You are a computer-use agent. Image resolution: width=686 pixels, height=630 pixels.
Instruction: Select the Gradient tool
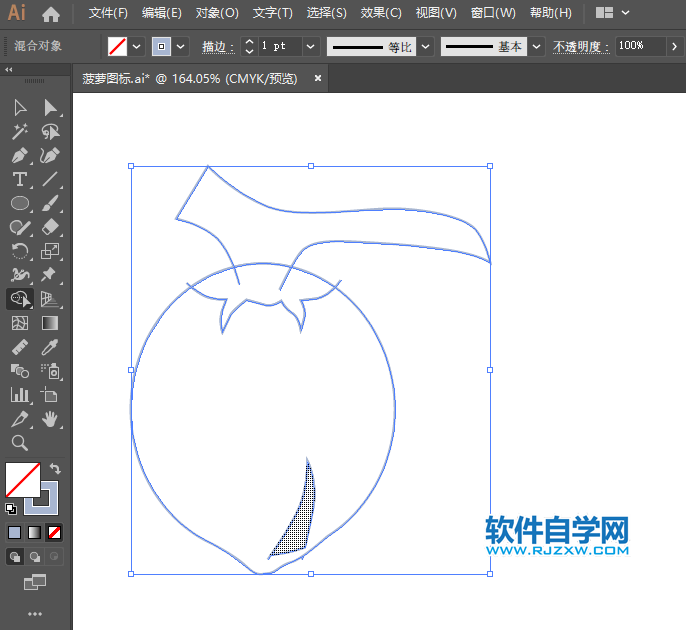point(50,323)
